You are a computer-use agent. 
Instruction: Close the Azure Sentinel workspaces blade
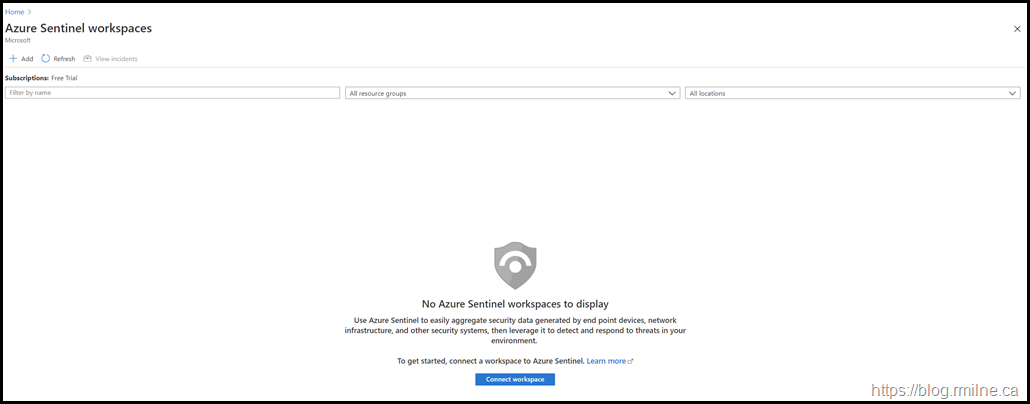(1017, 29)
